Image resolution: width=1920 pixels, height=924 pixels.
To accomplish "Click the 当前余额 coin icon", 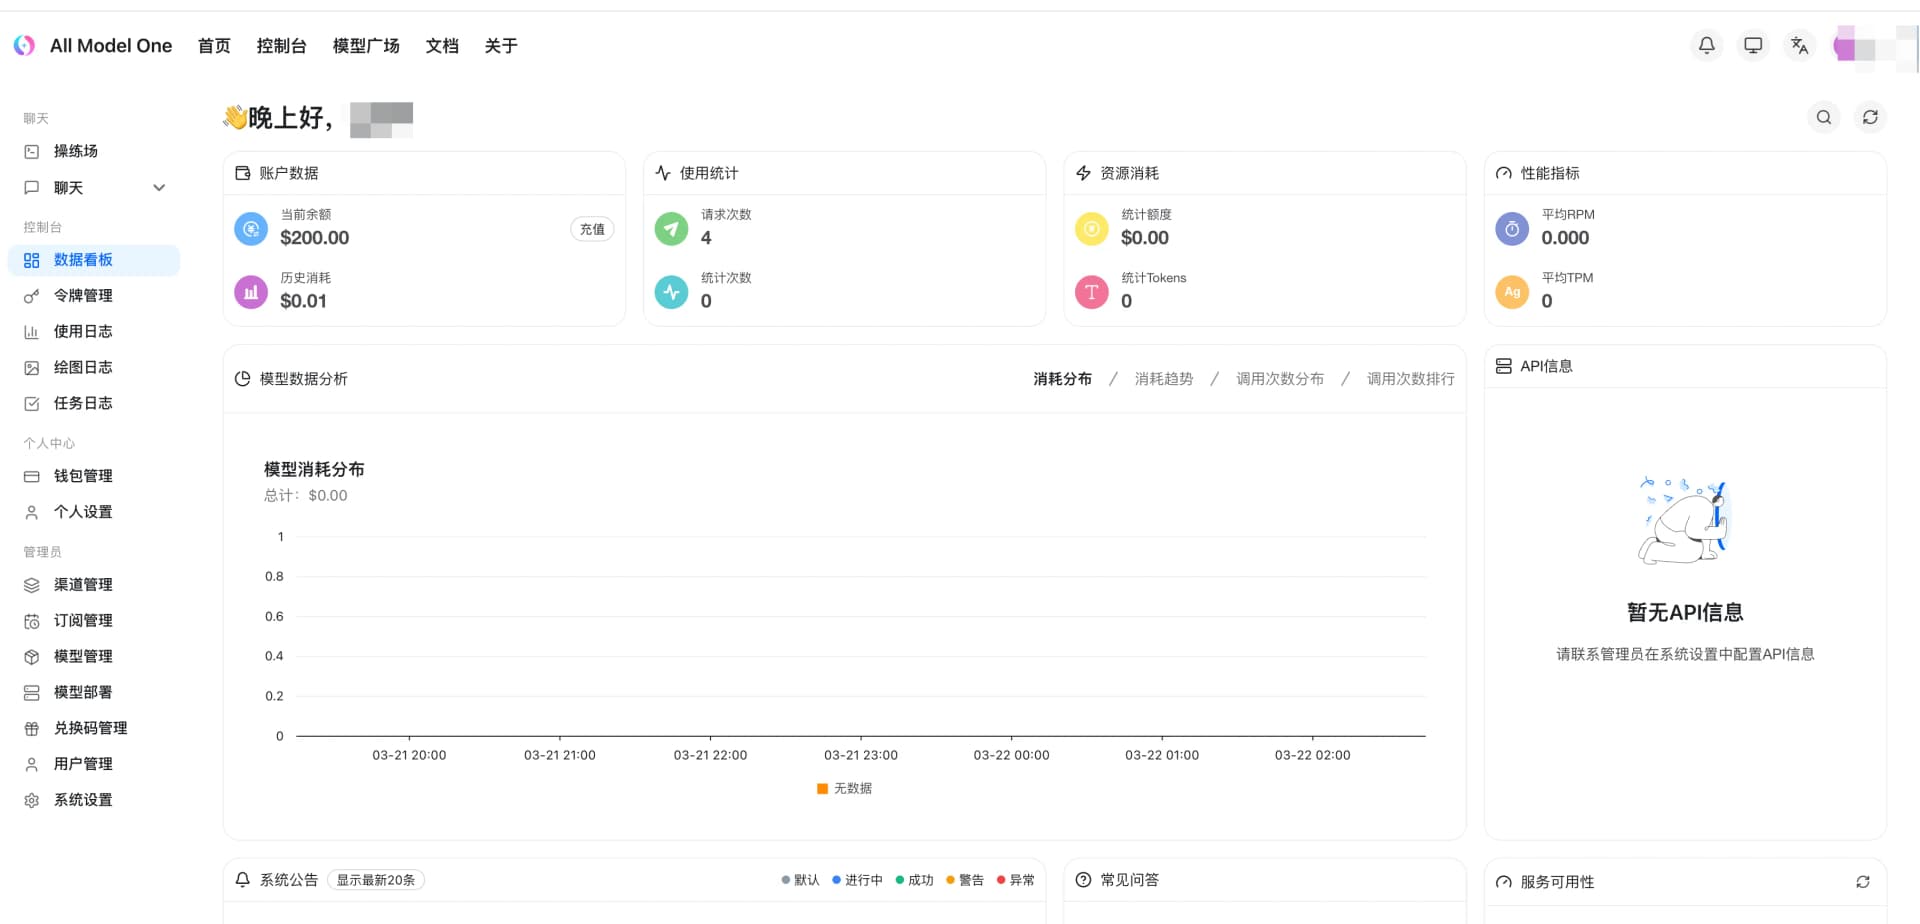I will (x=251, y=229).
